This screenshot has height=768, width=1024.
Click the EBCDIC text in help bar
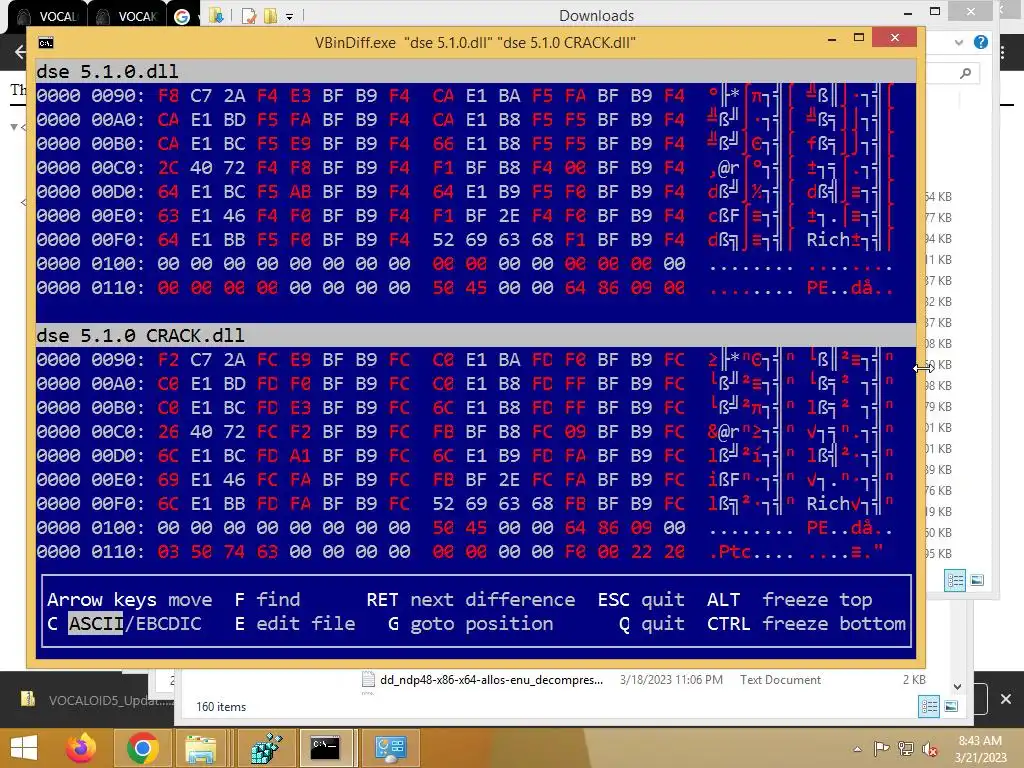tap(168, 624)
